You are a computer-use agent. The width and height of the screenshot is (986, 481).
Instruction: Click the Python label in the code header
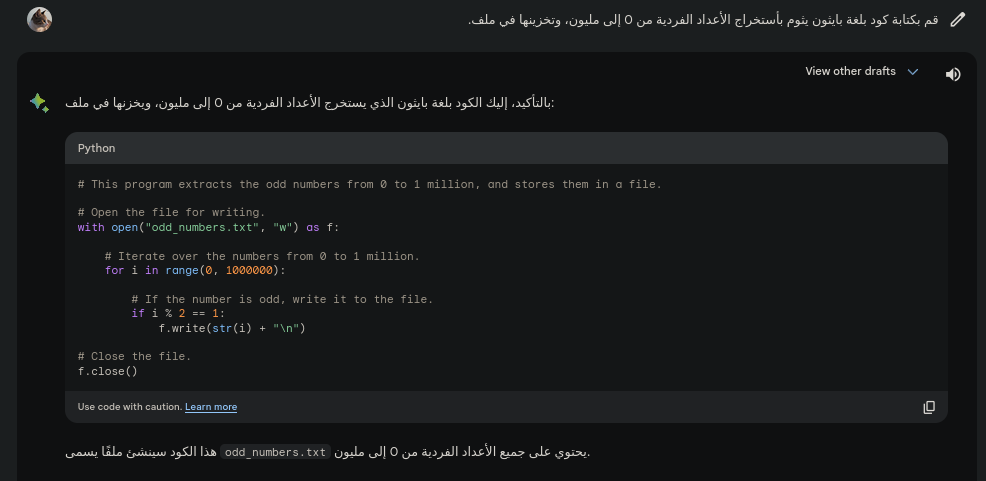[97, 148]
